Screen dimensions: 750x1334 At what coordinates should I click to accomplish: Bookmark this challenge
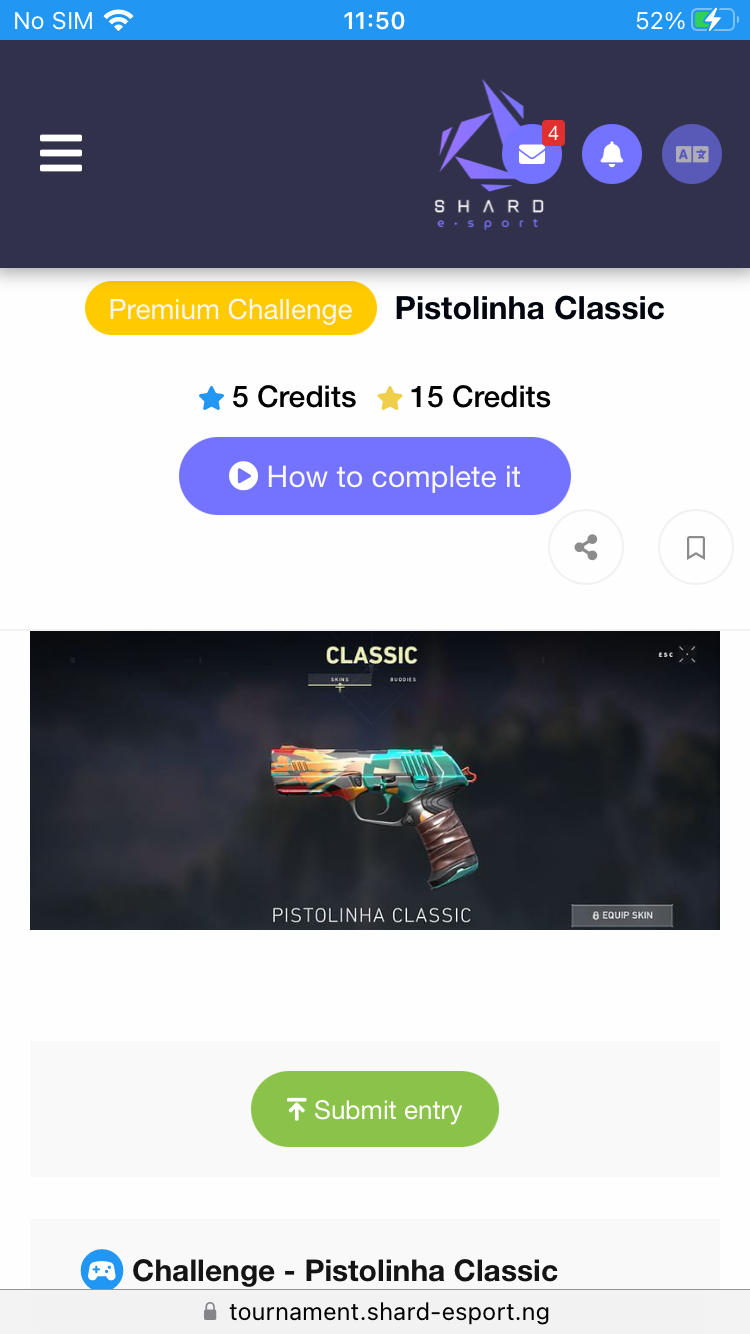pyautogui.click(x=696, y=547)
